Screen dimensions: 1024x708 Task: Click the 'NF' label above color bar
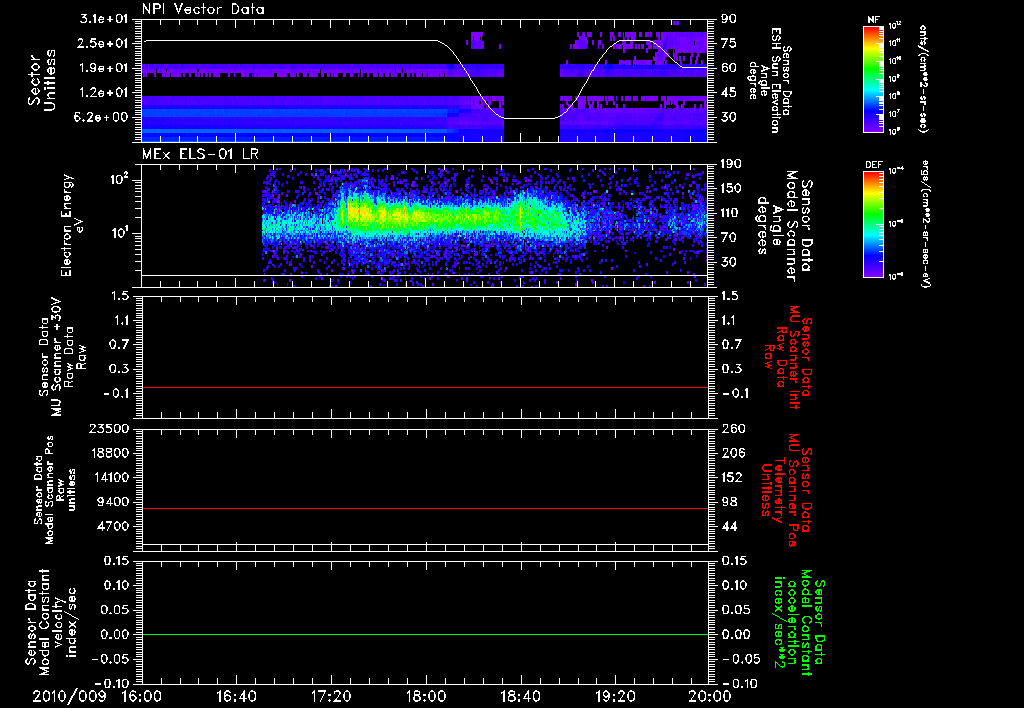(873, 20)
